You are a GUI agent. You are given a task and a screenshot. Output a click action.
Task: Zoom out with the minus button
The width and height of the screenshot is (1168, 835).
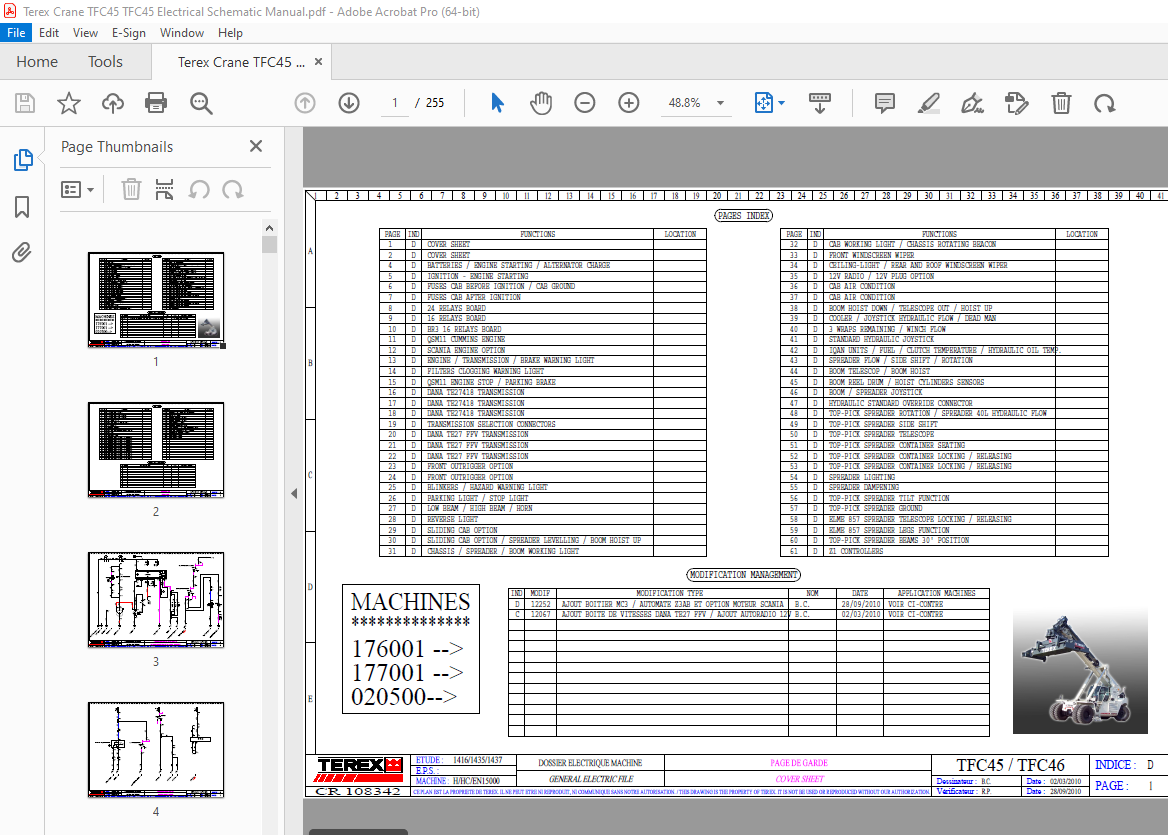click(x=585, y=103)
